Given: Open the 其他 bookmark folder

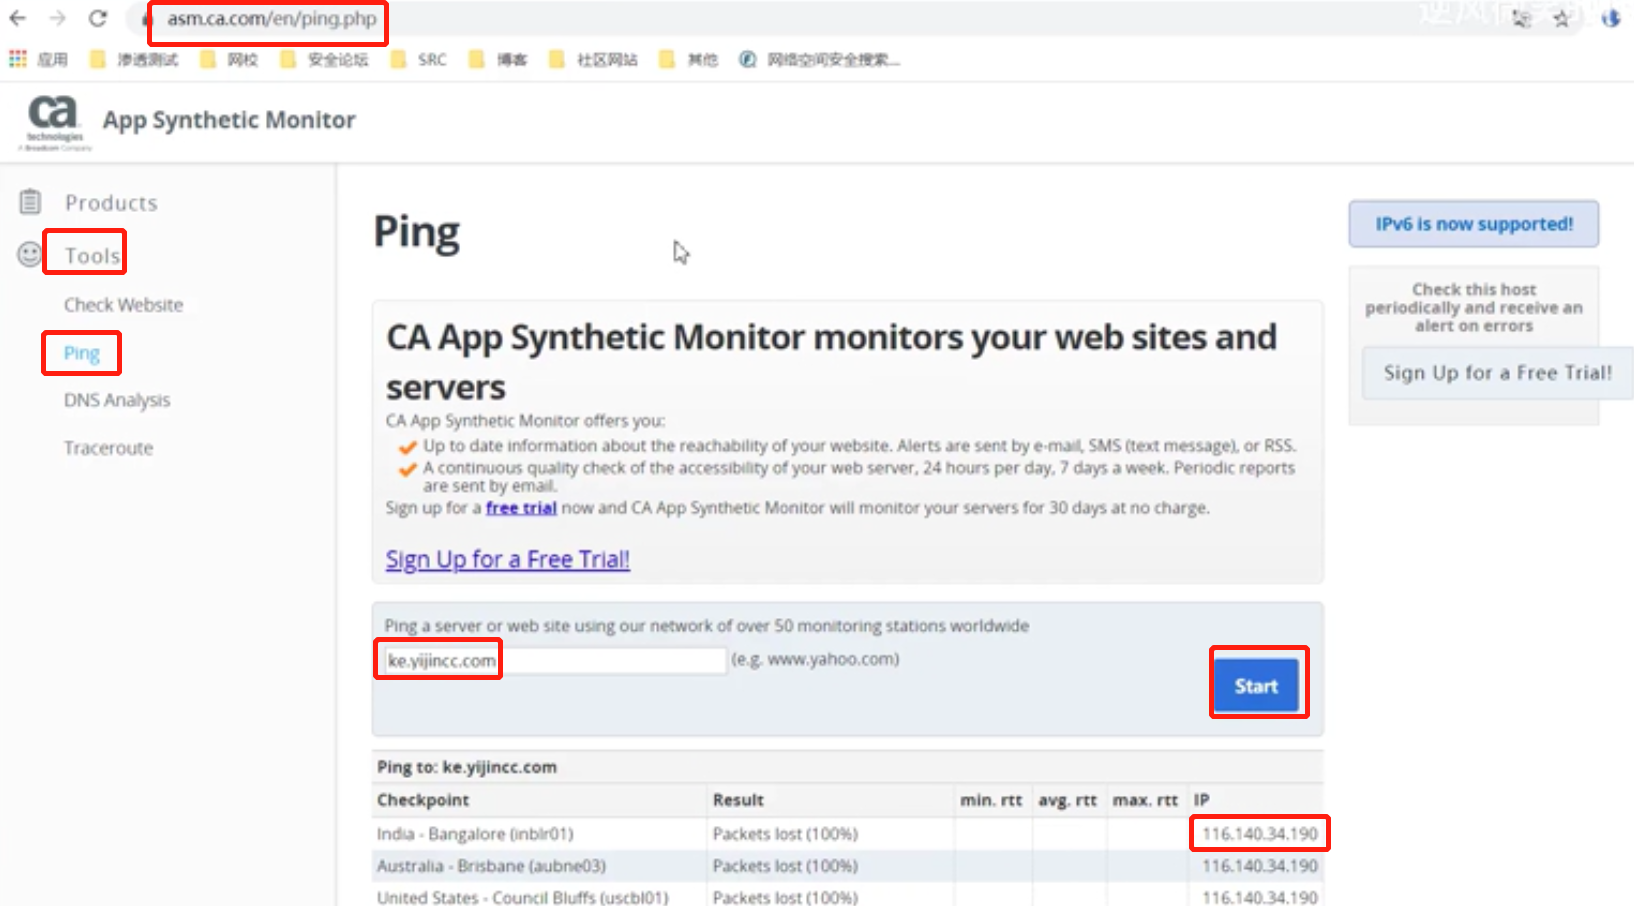Looking at the screenshot, I should click(x=689, y=59).
